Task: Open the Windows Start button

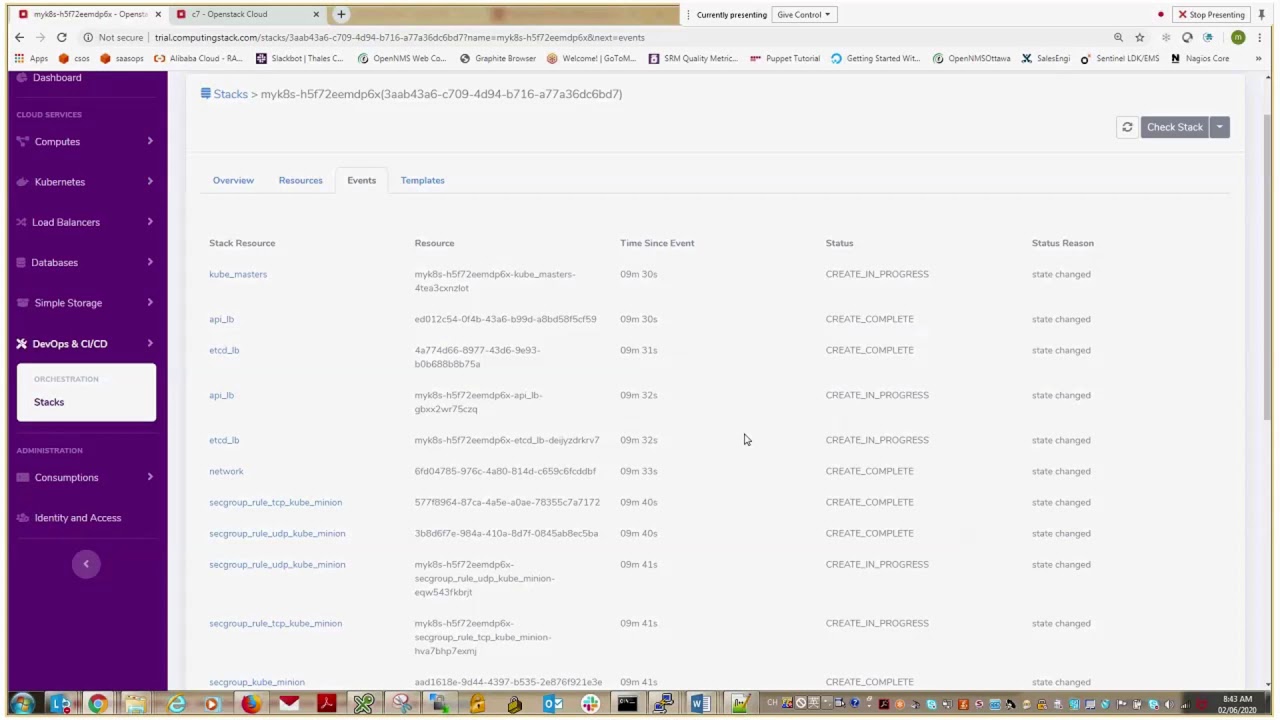Action: 22,704
